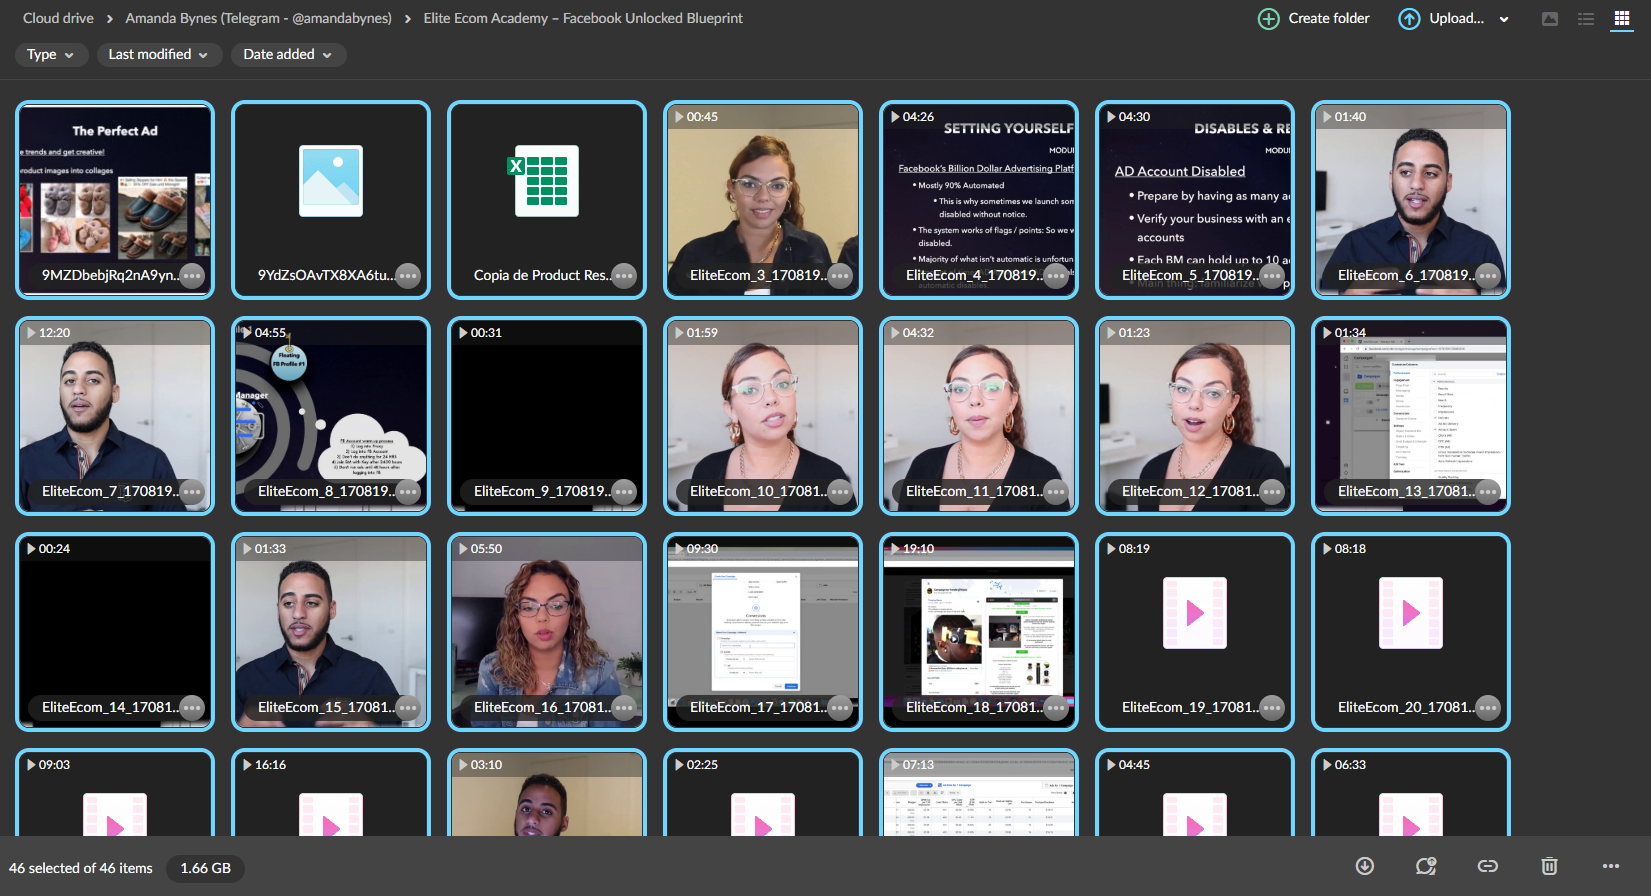Screen dimensions: 1651x896
Task: Select The Perfect Ad image thumbnail
Action: (115, 190)
